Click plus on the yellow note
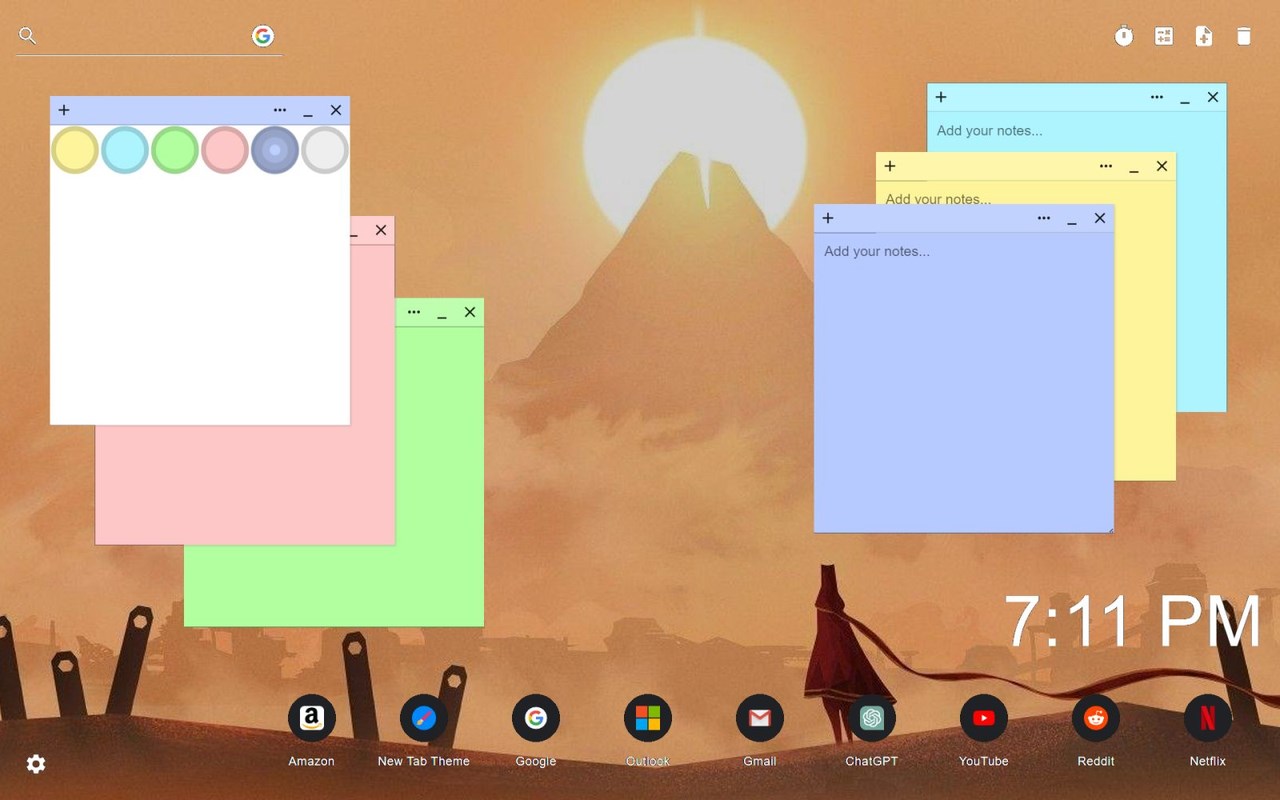This screenshot has height=800, width=1280. pos(890,166)
